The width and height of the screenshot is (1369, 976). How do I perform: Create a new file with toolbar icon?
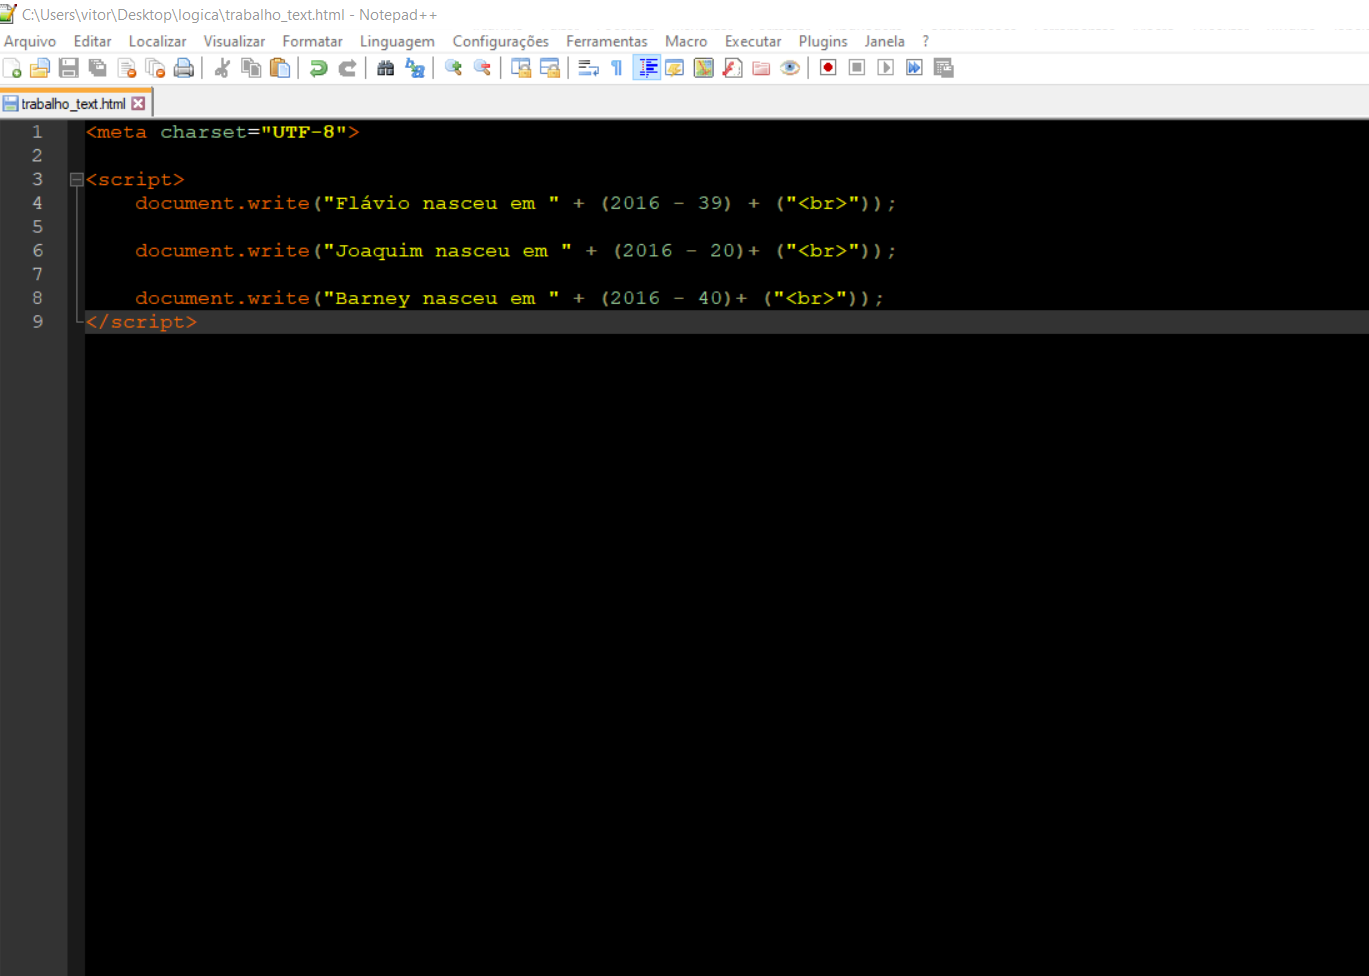point(12,68)
